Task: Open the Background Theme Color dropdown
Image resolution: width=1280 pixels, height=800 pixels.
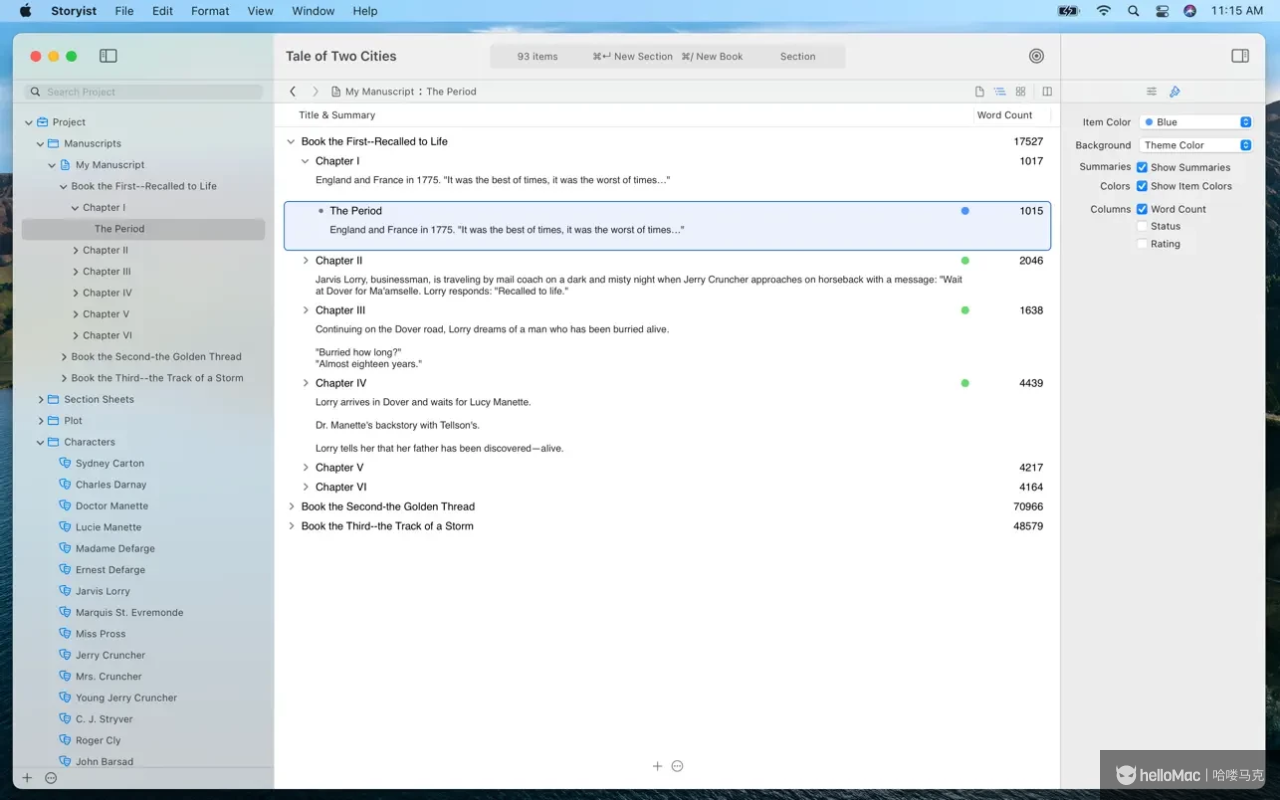Action: pyautogui.click(x=1196, y=145)
